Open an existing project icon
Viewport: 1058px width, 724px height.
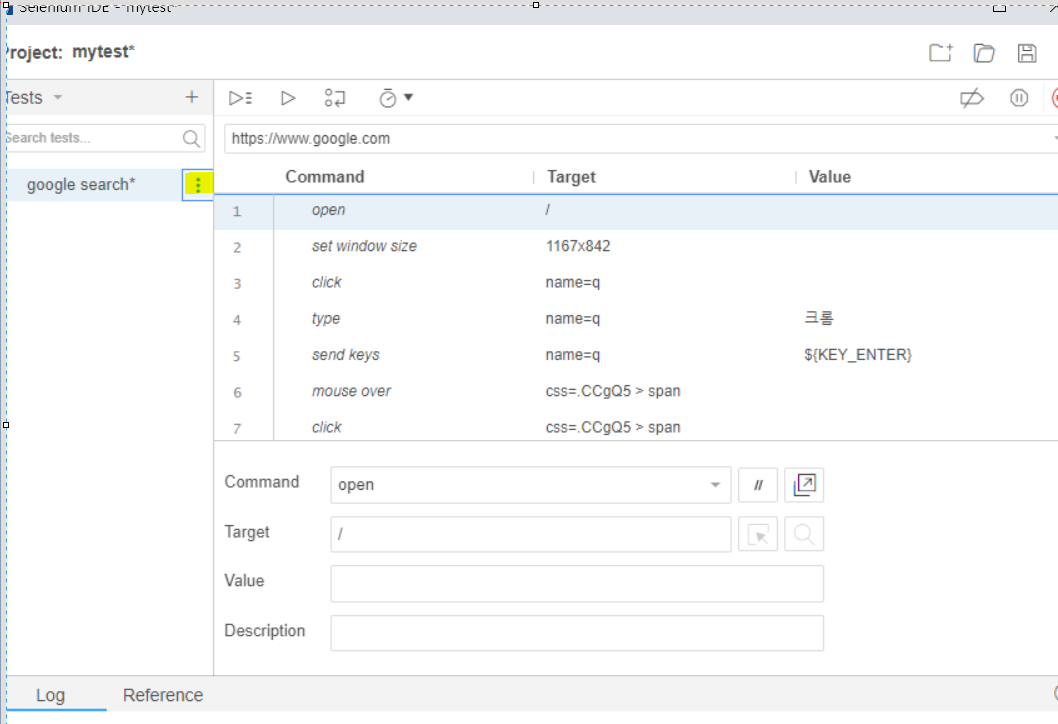point(984,53)
